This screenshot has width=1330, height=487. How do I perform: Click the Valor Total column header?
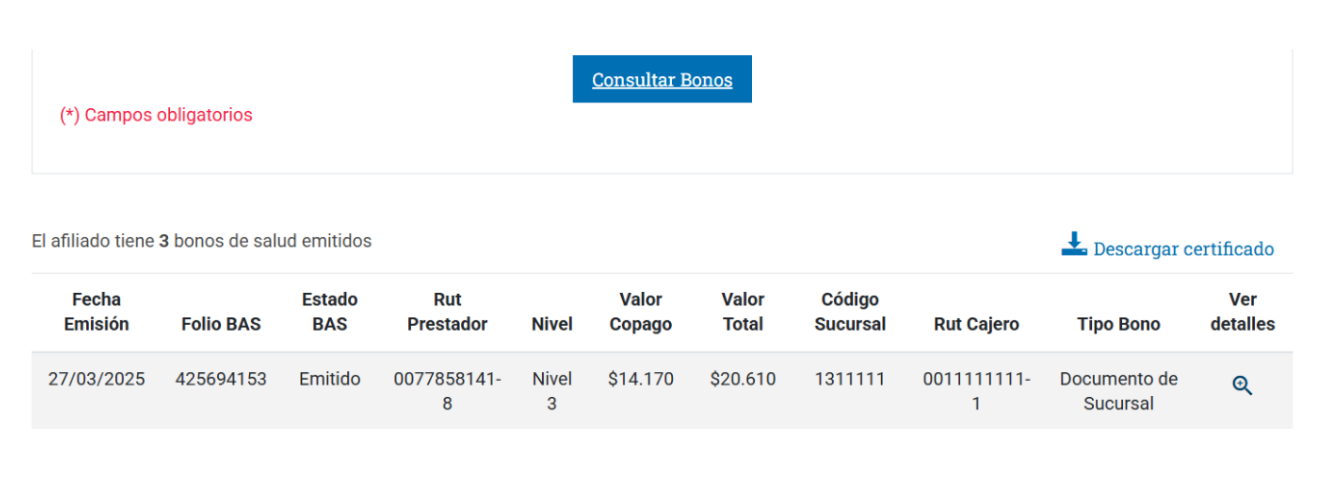coord(743,312)
